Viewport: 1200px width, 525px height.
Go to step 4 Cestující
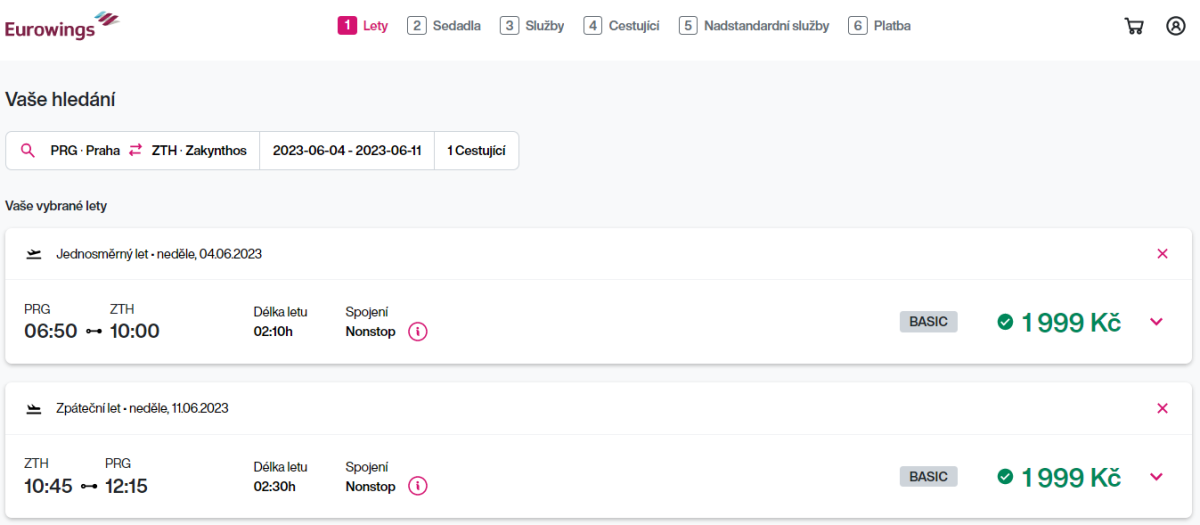pyautogui.click(x=621, y=26)
